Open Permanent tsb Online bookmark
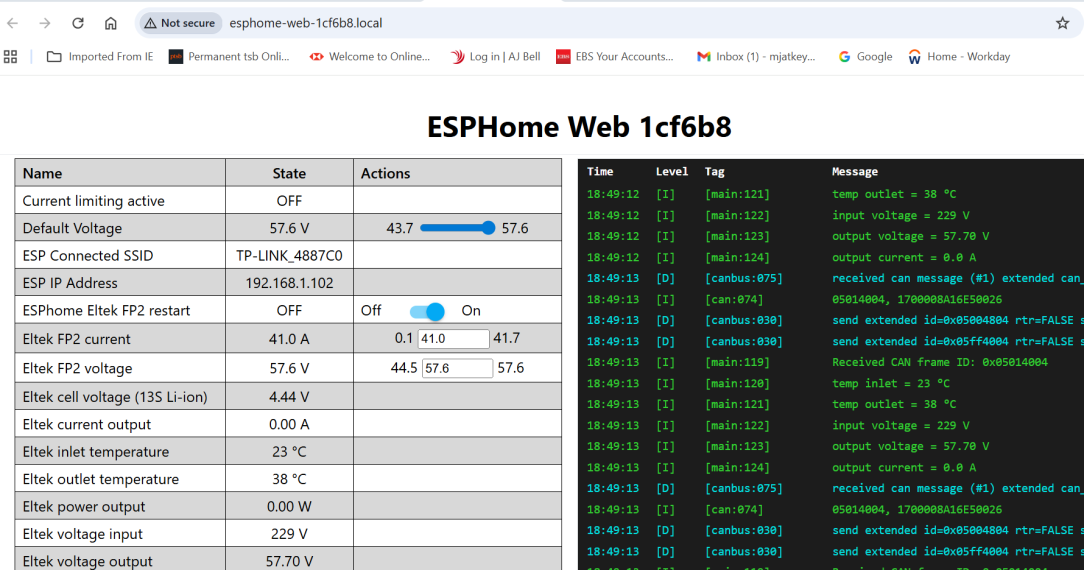 pyautogui.click(x=230, y=57)
